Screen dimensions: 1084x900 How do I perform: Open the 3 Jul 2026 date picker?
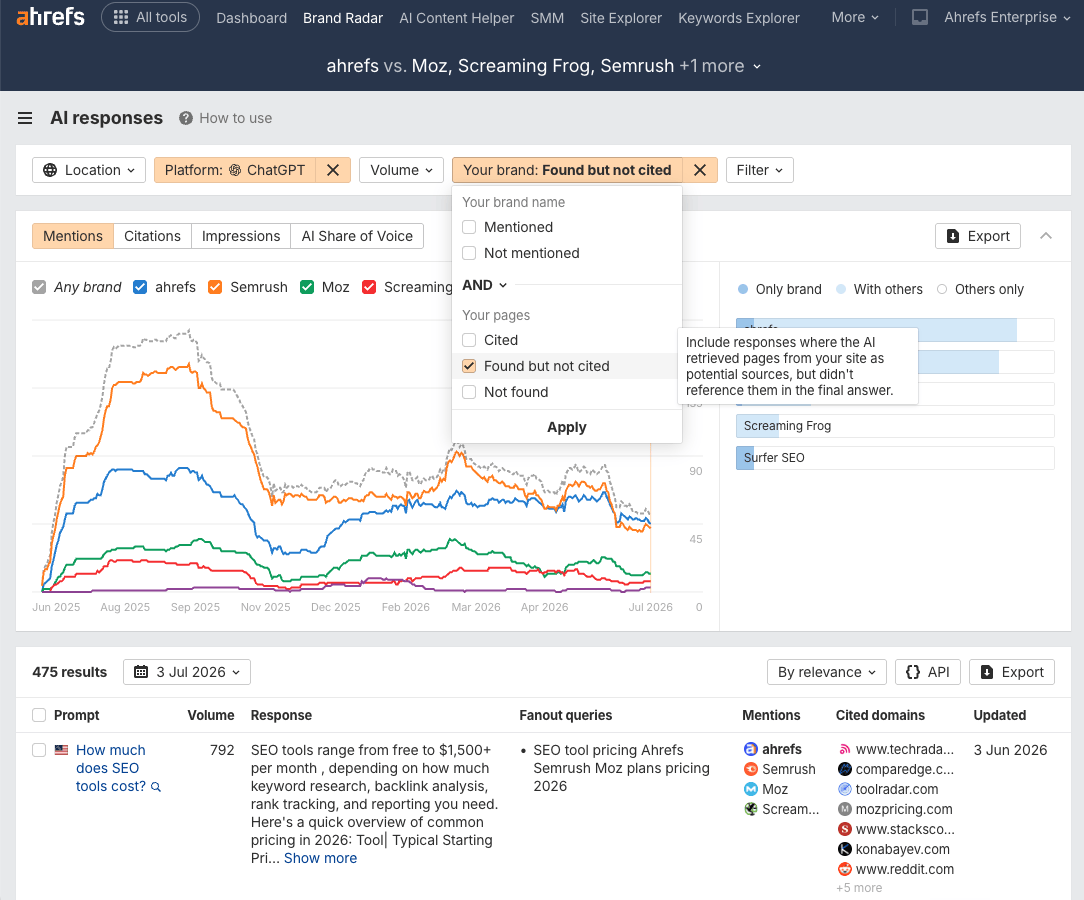click(x=187, y=673)
